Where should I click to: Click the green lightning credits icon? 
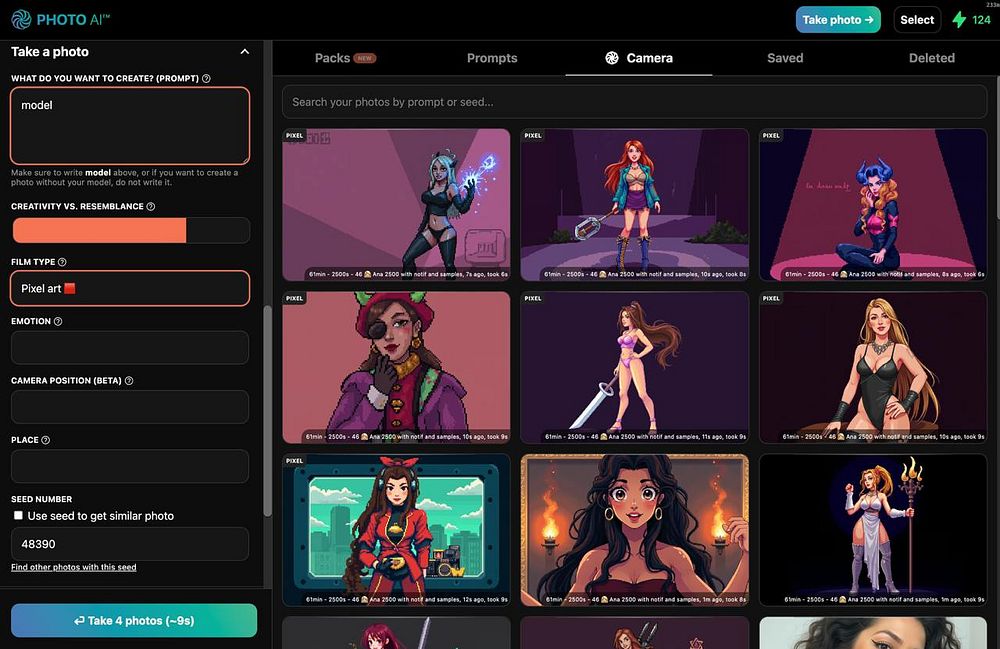coord(959,20)
